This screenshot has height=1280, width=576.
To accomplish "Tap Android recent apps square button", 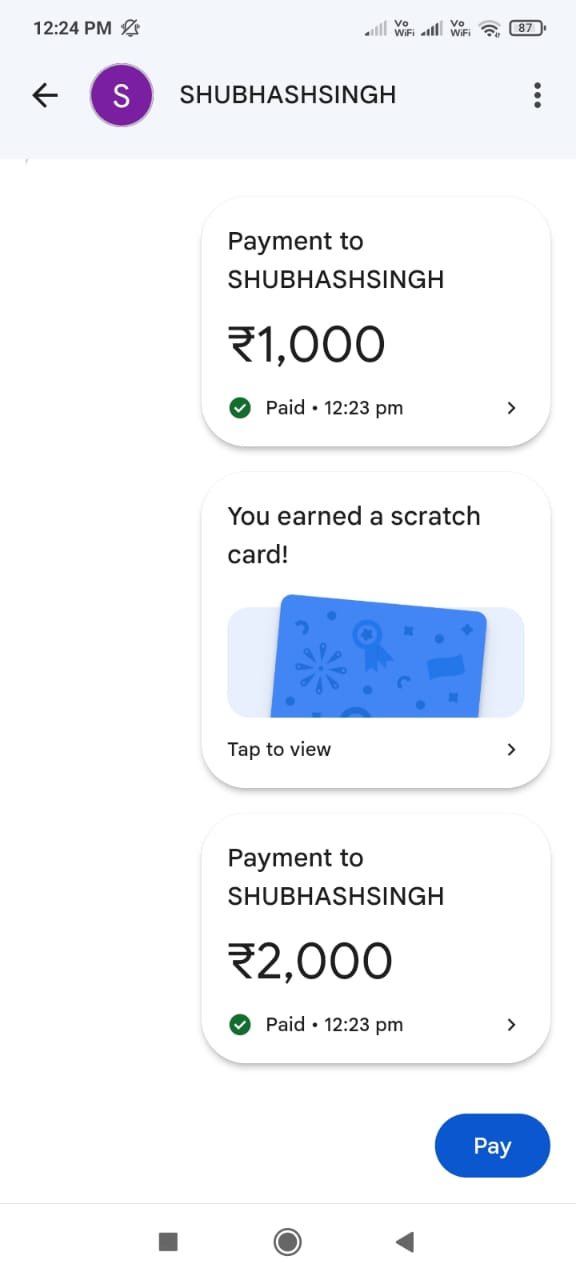I will coord(168,1242).
